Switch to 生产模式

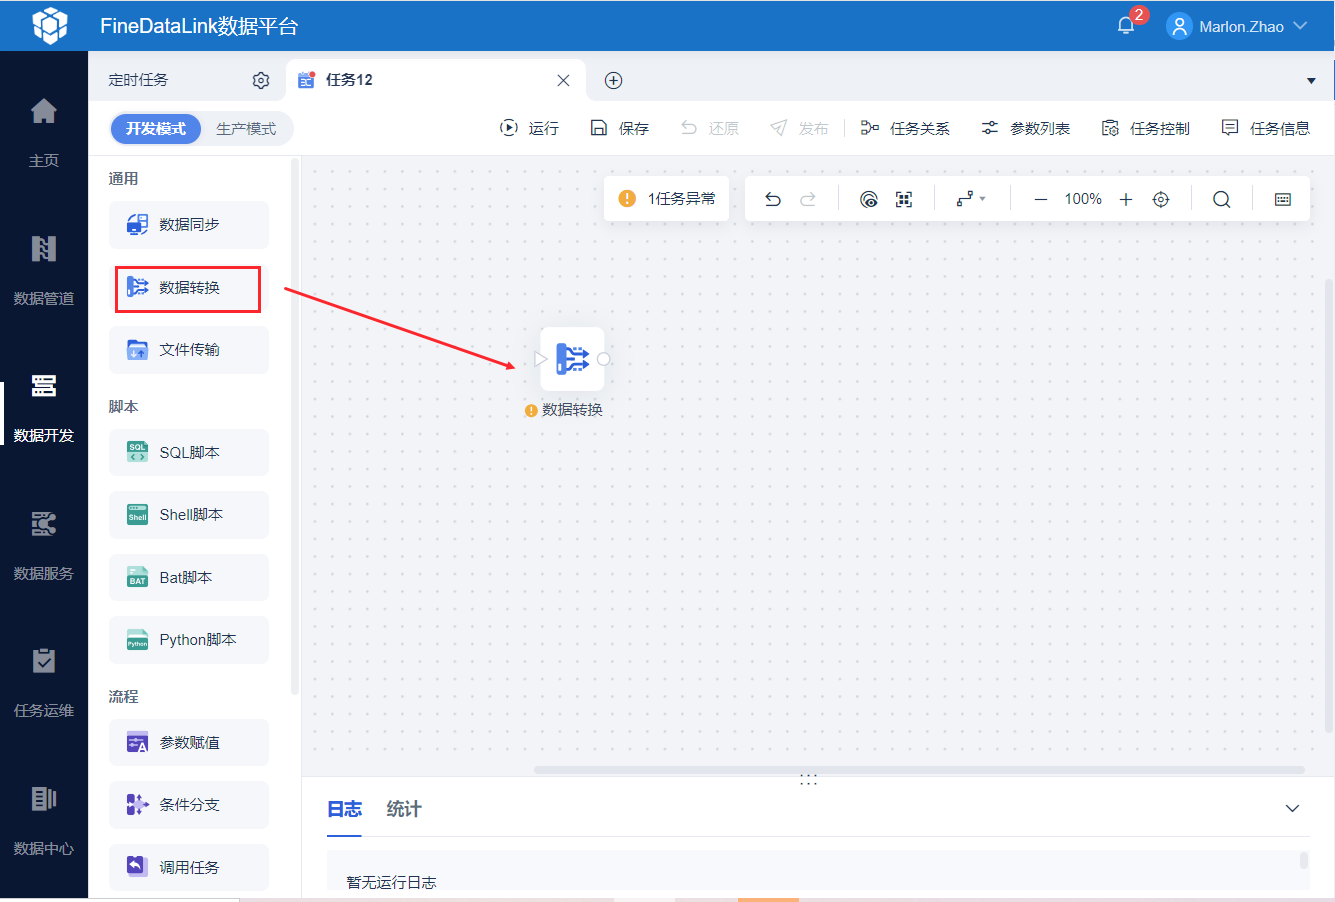click(x=246, y=129)
